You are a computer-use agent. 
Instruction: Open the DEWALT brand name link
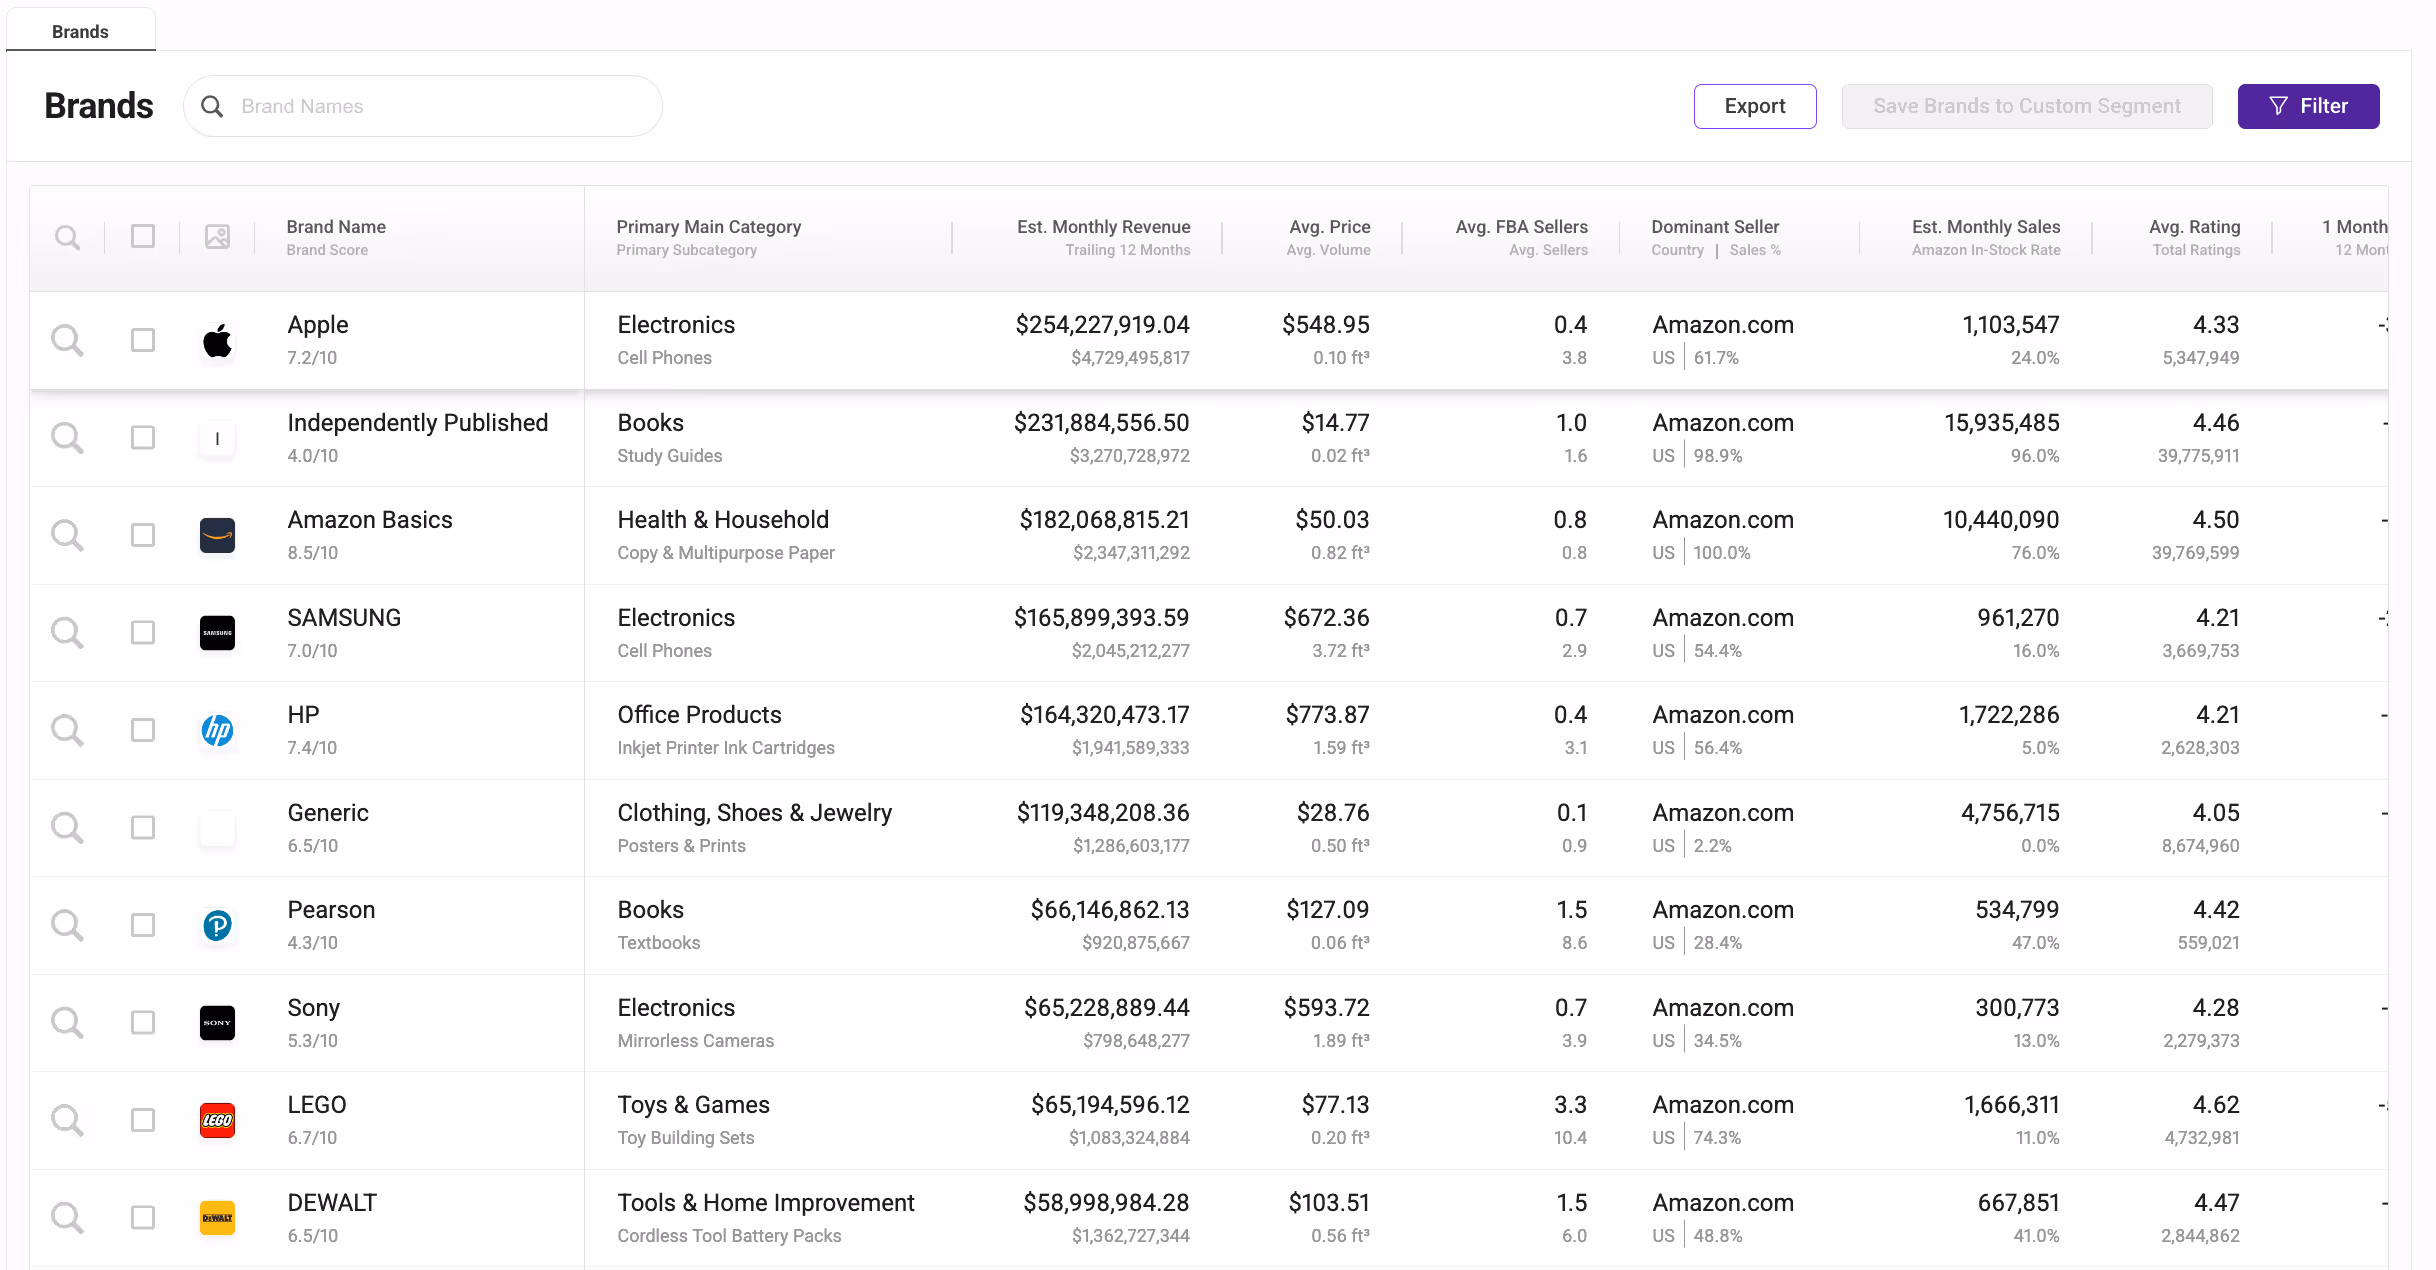coord(332,1203)
